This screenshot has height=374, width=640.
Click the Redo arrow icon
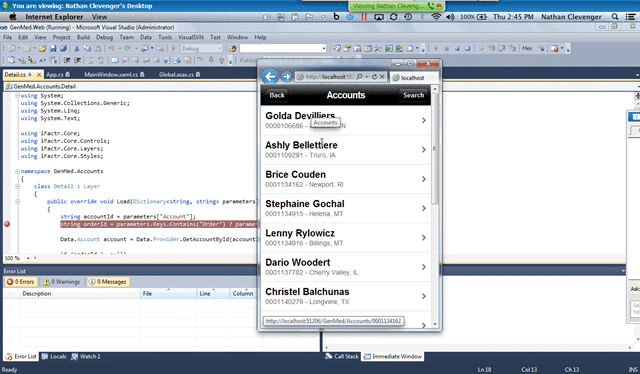(x=128, y=48)
